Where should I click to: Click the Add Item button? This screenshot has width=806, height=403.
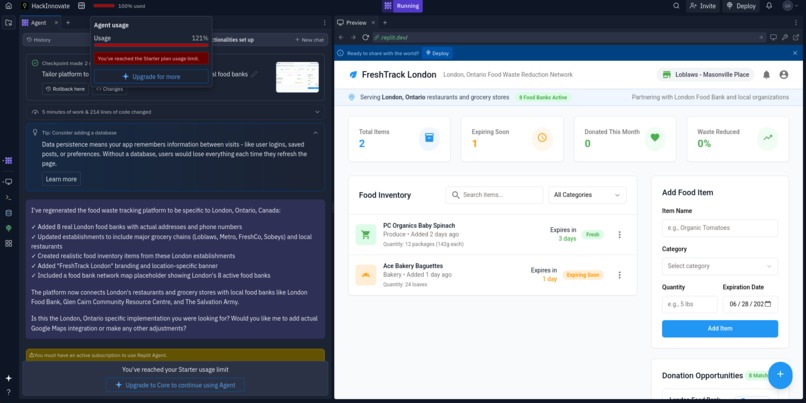coord(720,328)
